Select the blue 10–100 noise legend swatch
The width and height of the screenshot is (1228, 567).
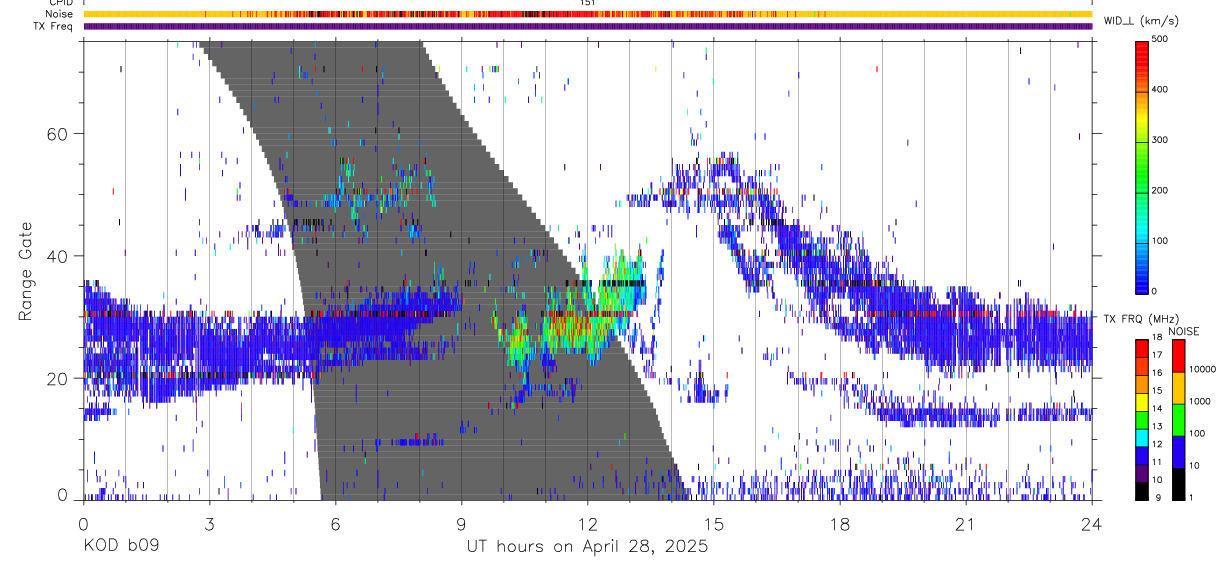1178,451
